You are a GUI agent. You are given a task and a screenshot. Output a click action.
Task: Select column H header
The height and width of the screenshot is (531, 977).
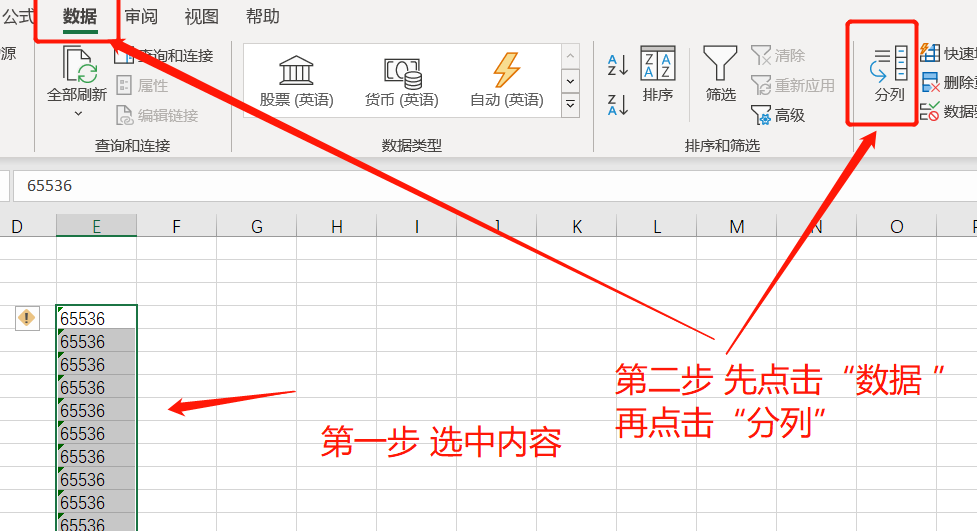336,226
